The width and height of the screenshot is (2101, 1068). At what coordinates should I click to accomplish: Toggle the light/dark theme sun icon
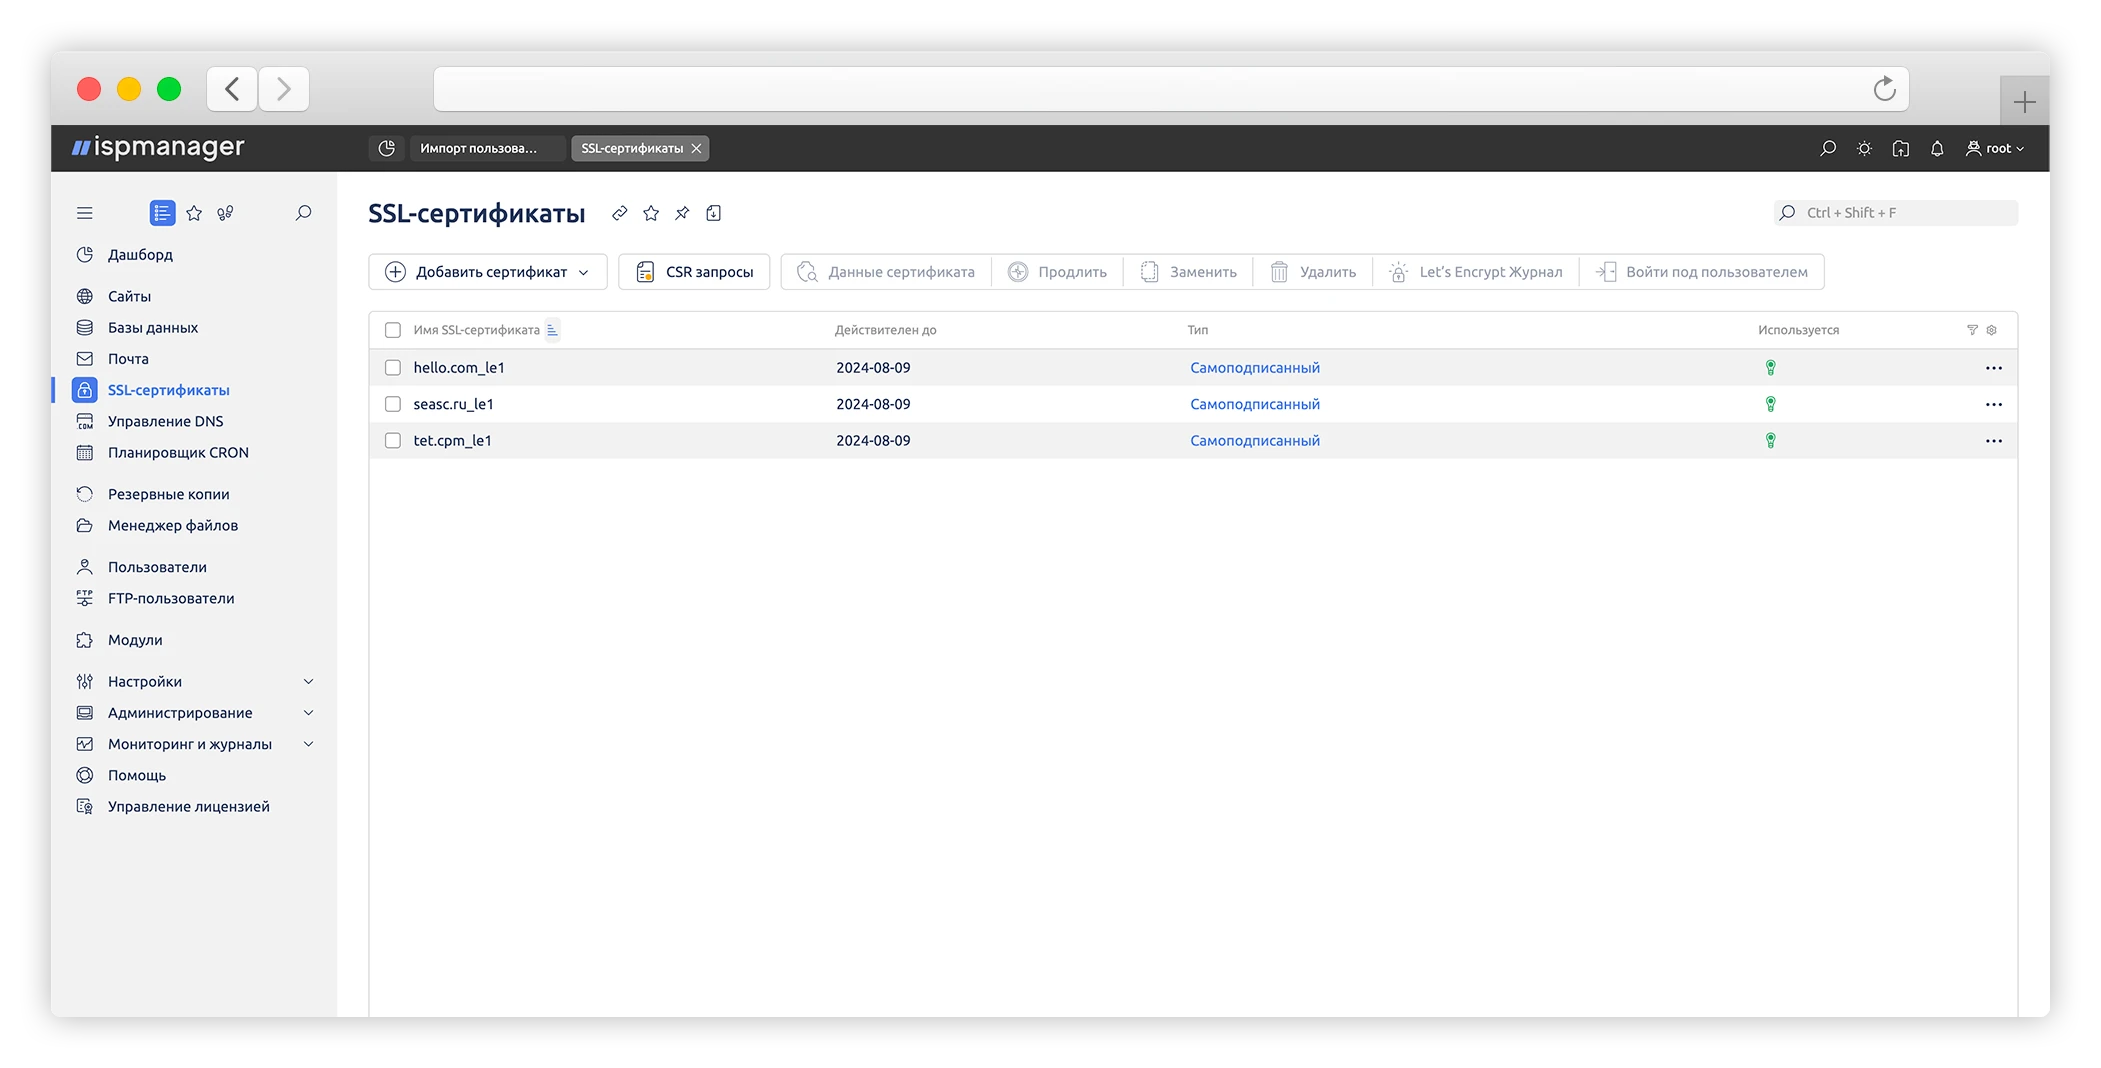tap(1864, 148)
